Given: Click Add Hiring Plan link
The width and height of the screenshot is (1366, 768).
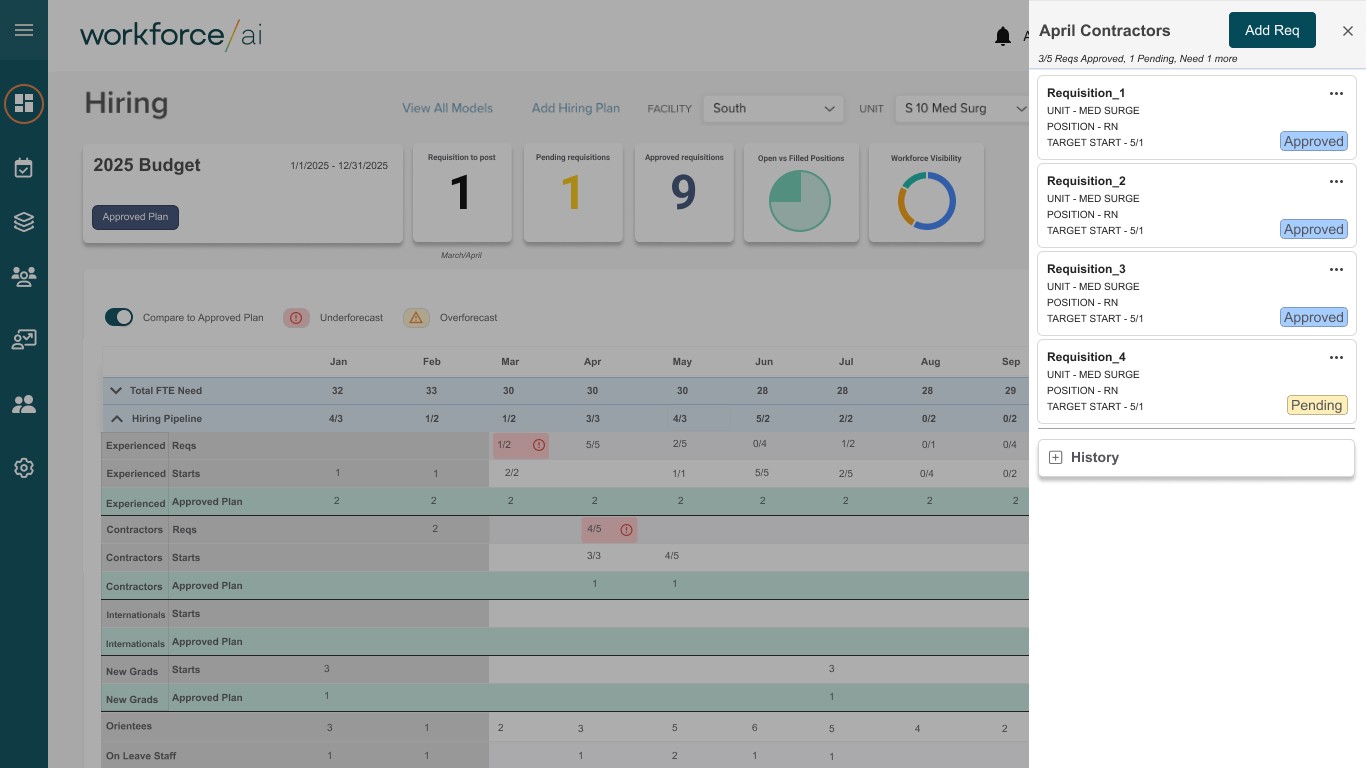Looking at the screenshot, I should (576, 108).
